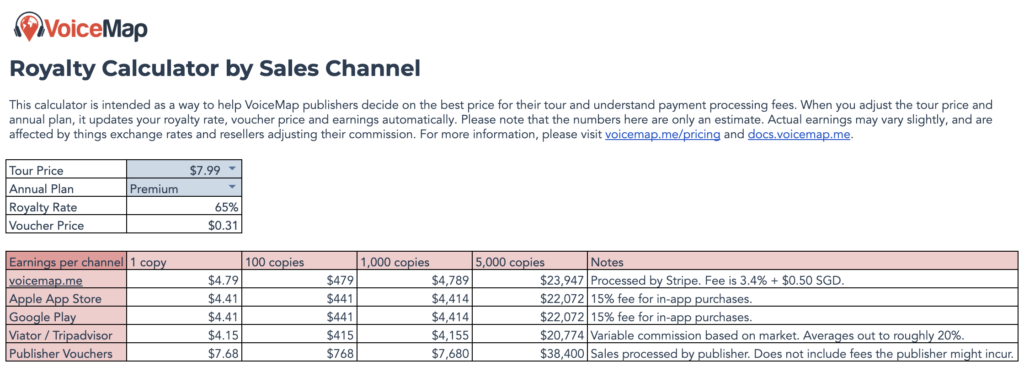The image size is (1024, 367).
Task: Select the Voucher Price $0.31 cell
Action: (x=184, y=225)
